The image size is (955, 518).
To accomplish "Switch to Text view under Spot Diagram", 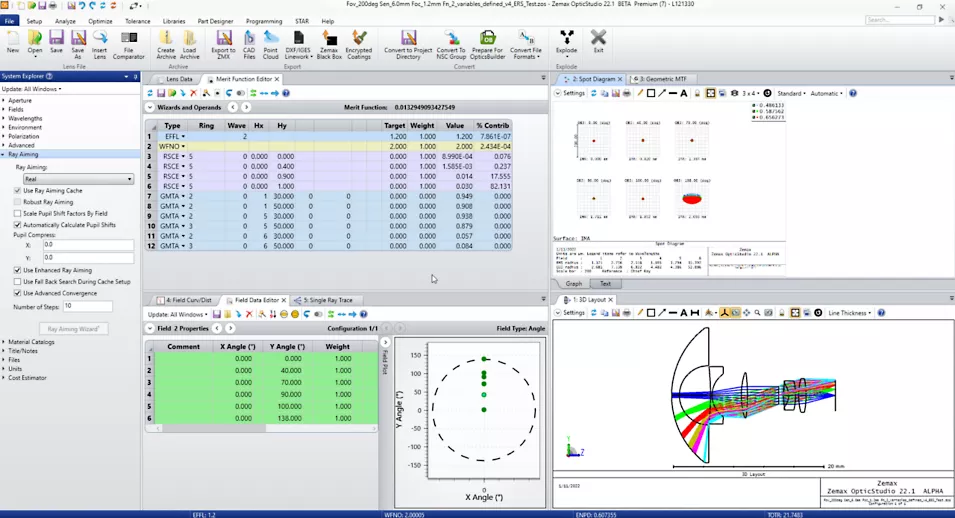I will tap(605, 283).
